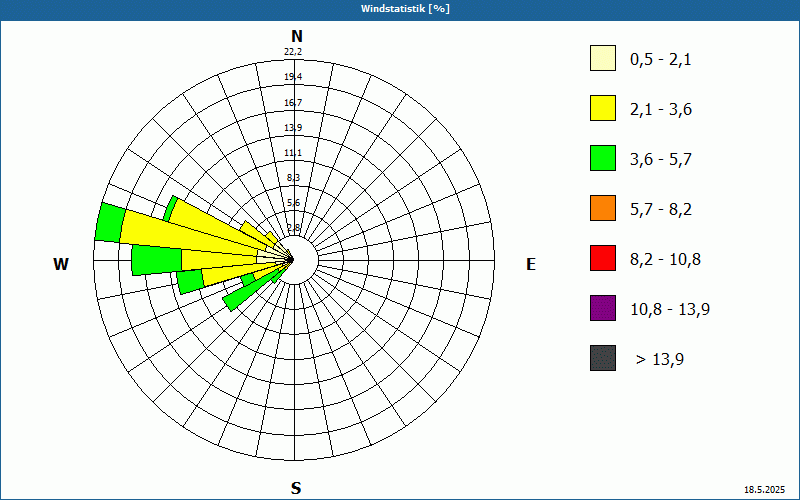
Task: Click the pale yellow 0,5 - 2,1 legend swatch
Action: point(603,58)
